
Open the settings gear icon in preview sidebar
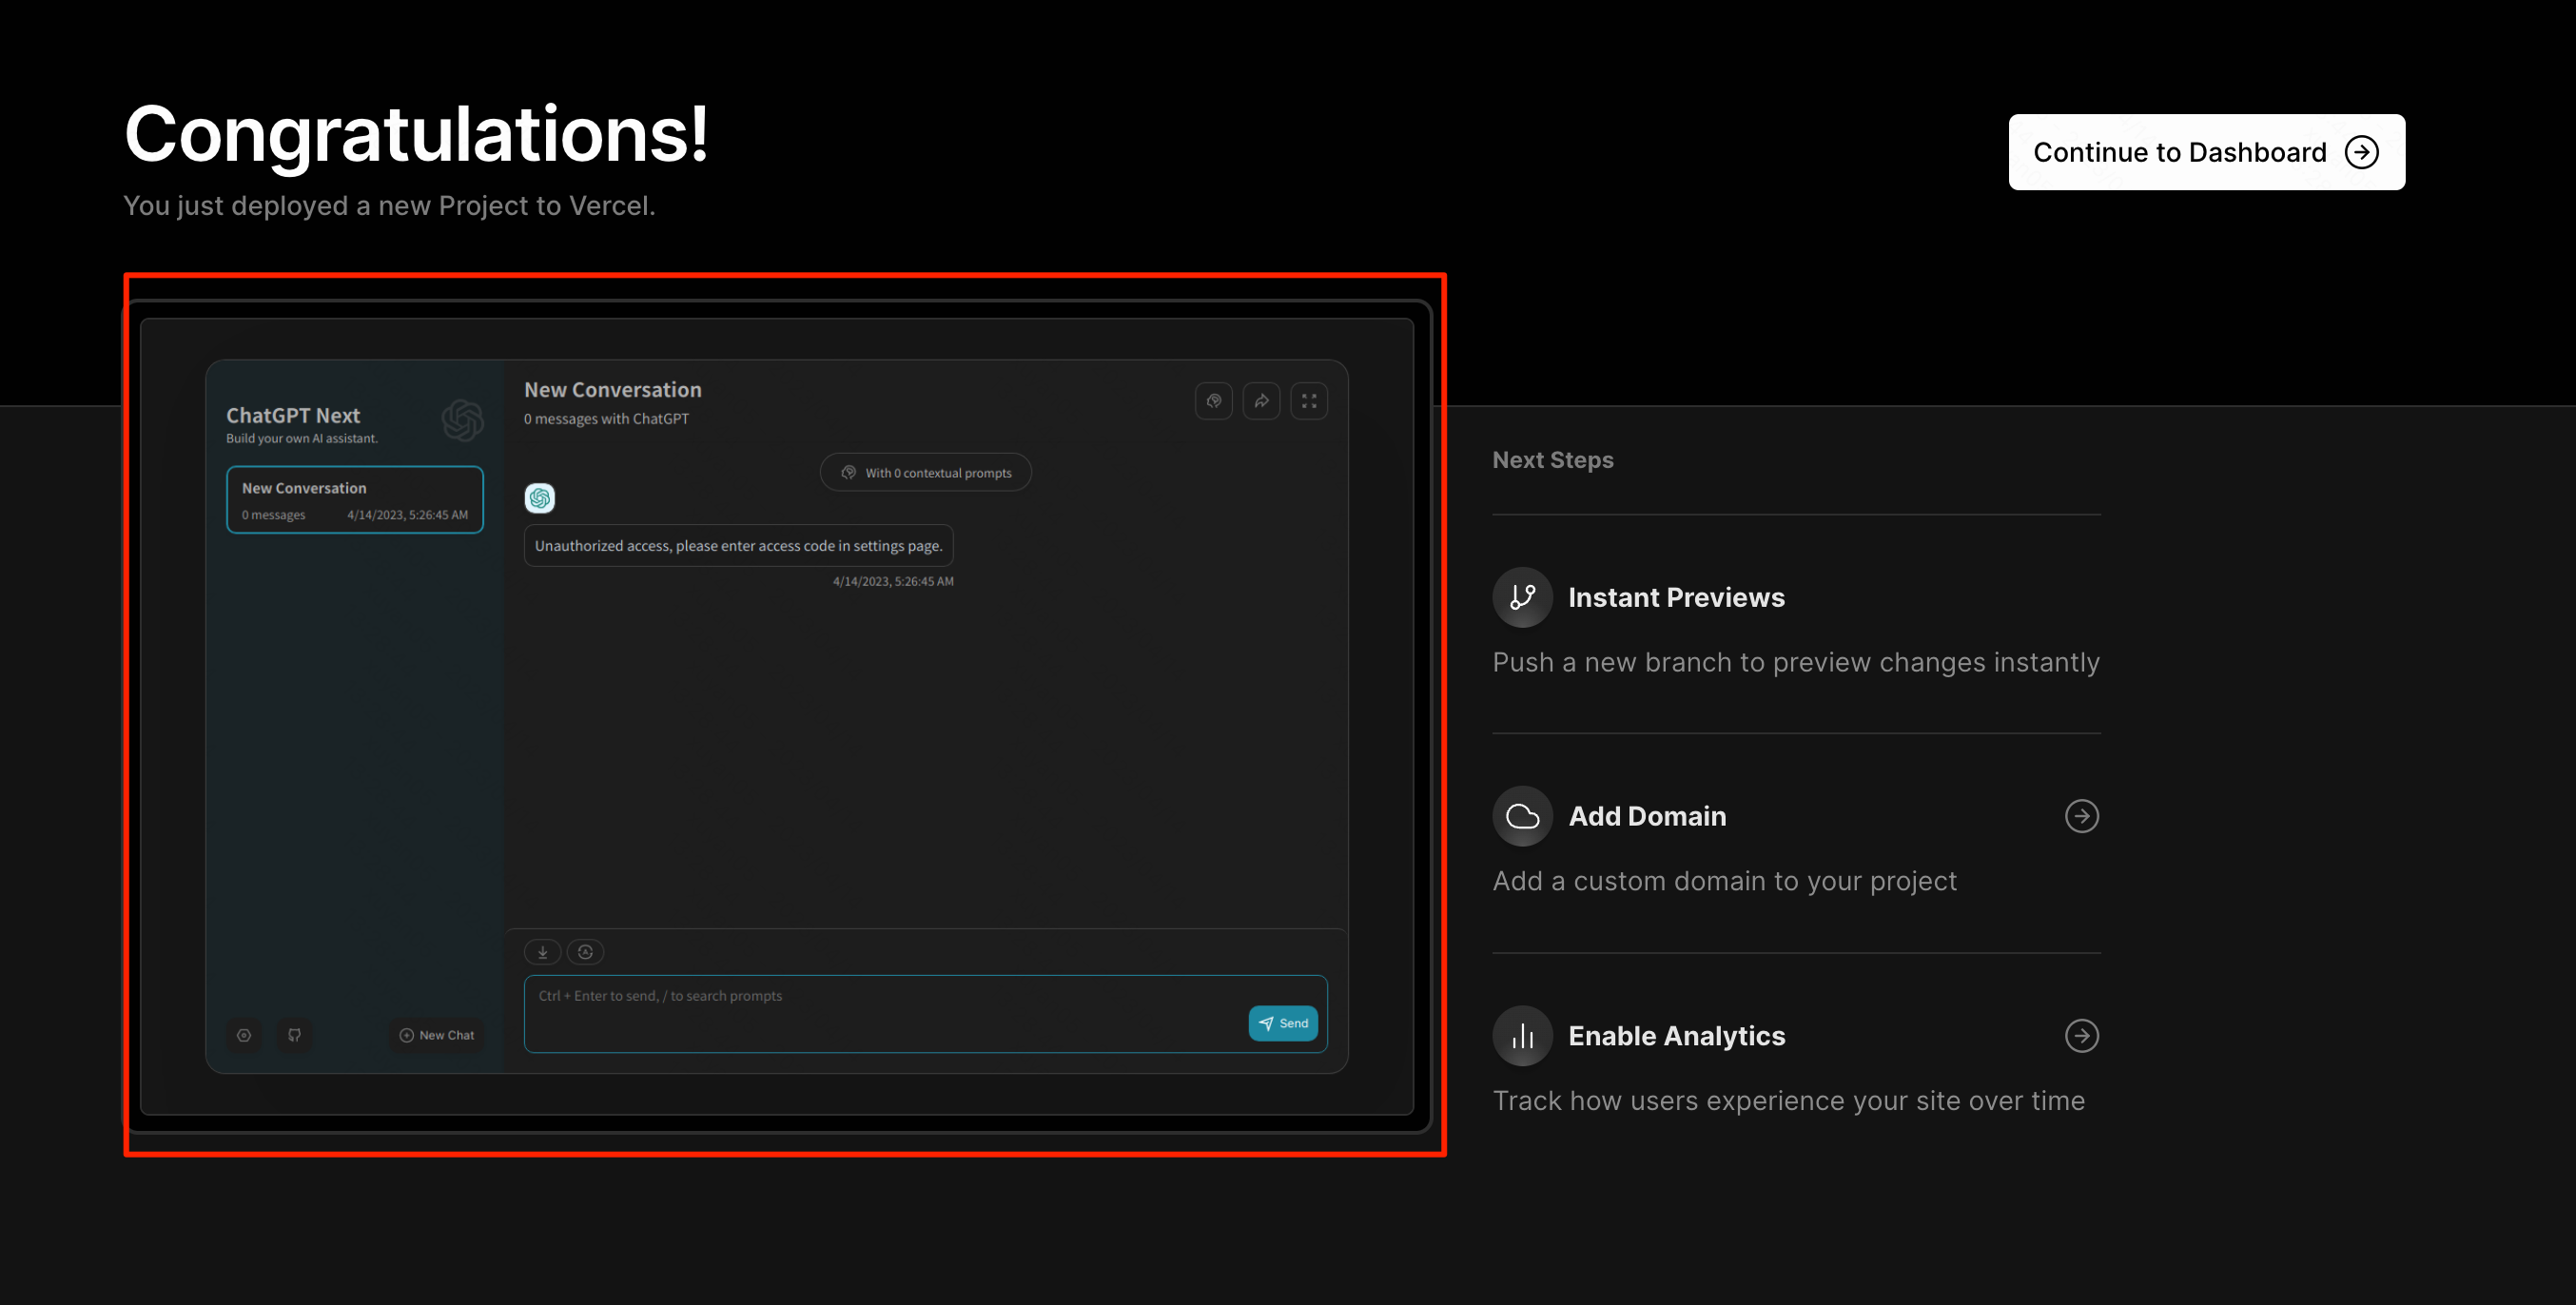(x=244, y=1035)
